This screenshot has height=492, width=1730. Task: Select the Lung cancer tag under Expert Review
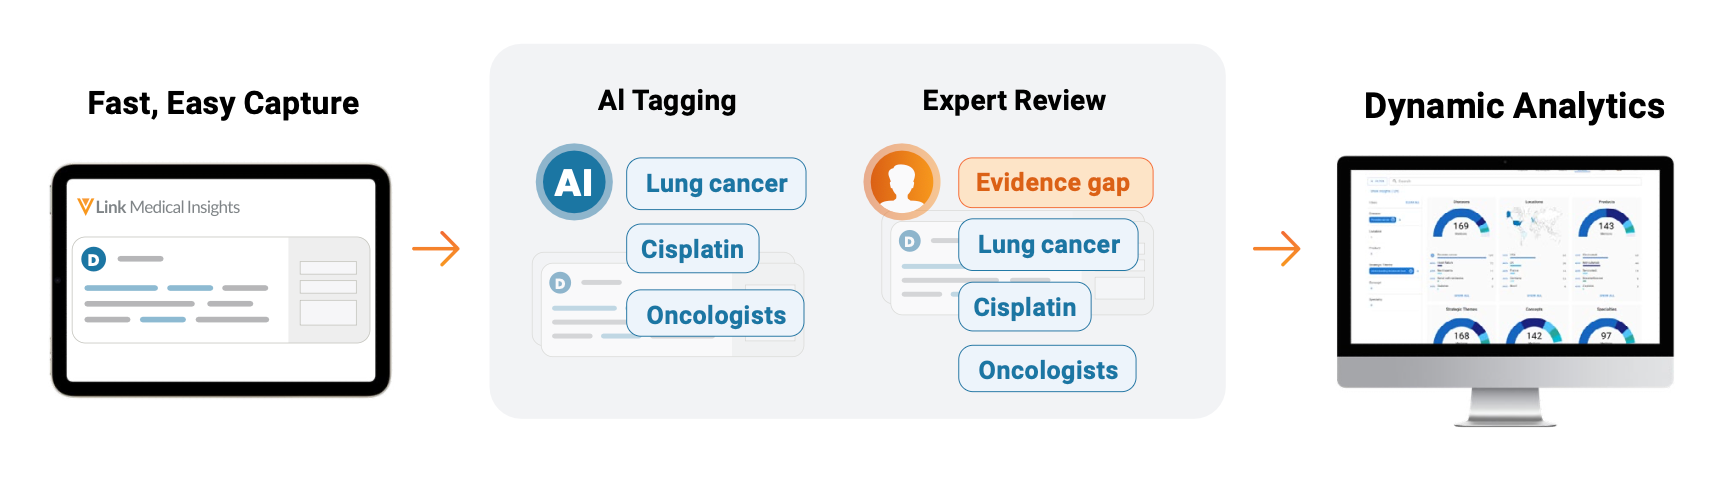(1048, 245)
